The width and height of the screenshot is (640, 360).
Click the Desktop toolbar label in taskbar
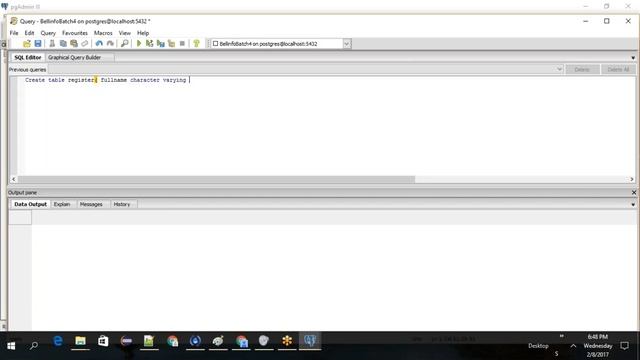(x=538, y=346)
